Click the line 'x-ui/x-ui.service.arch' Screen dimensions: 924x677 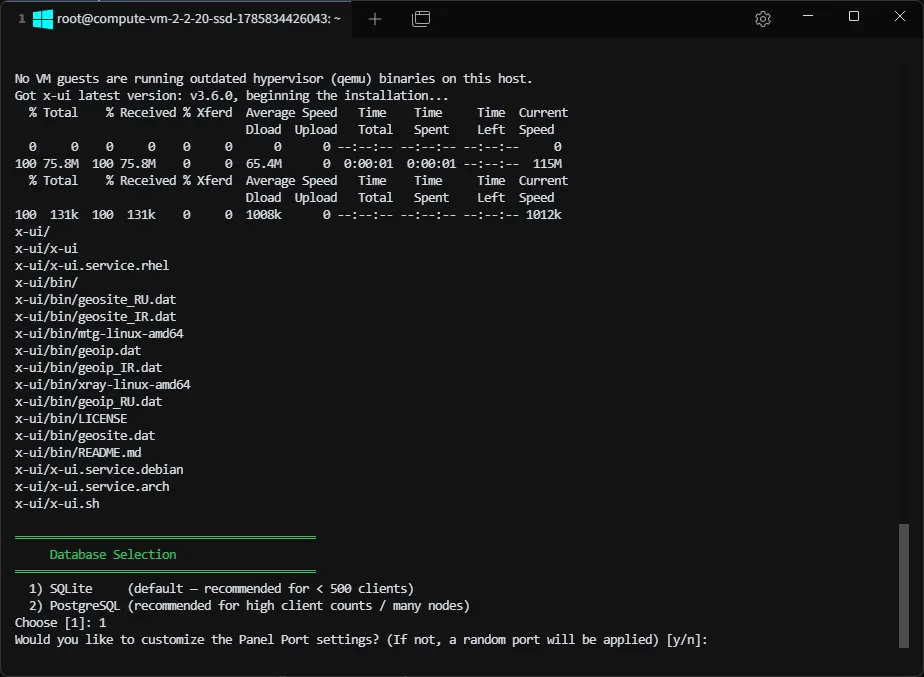tap(92, 487)
